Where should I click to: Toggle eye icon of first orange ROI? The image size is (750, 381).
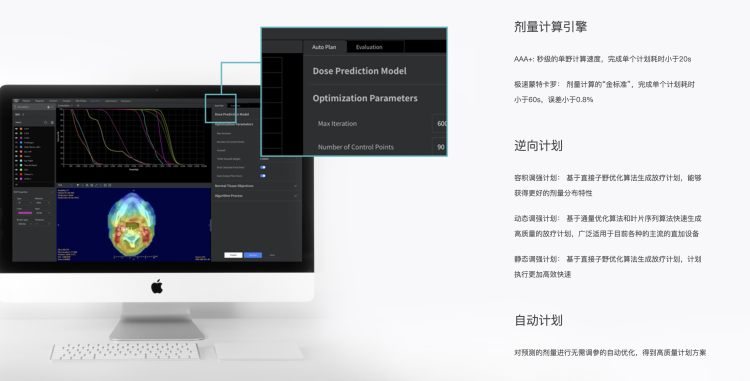tap(16, 129)
